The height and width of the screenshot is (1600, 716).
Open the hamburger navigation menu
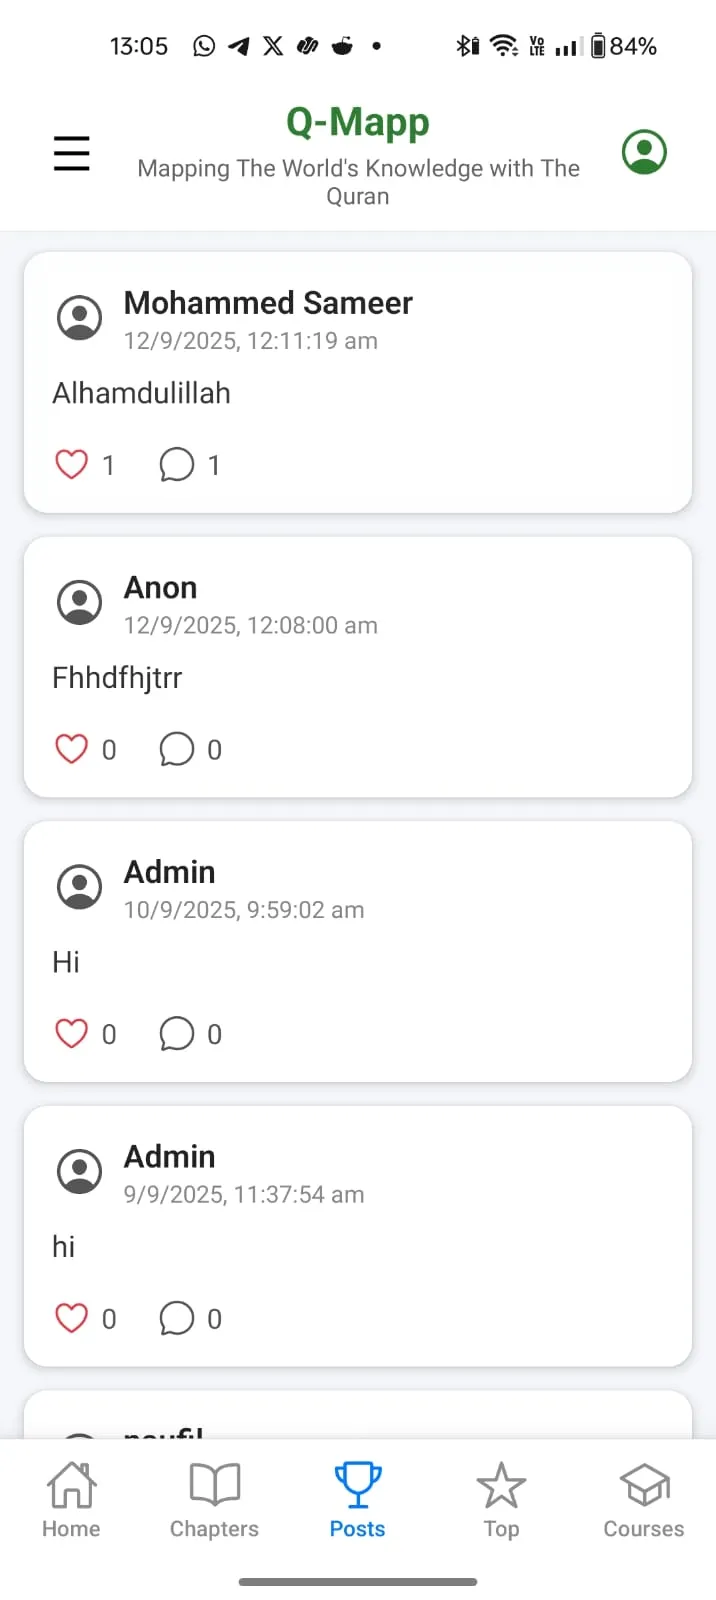(x=71, y=153)
